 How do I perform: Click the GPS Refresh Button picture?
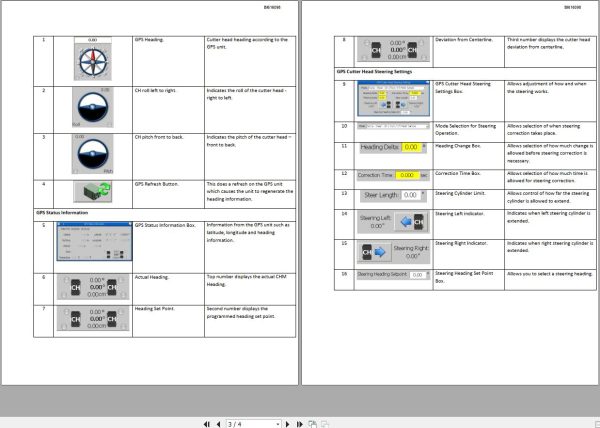[93, 192]
